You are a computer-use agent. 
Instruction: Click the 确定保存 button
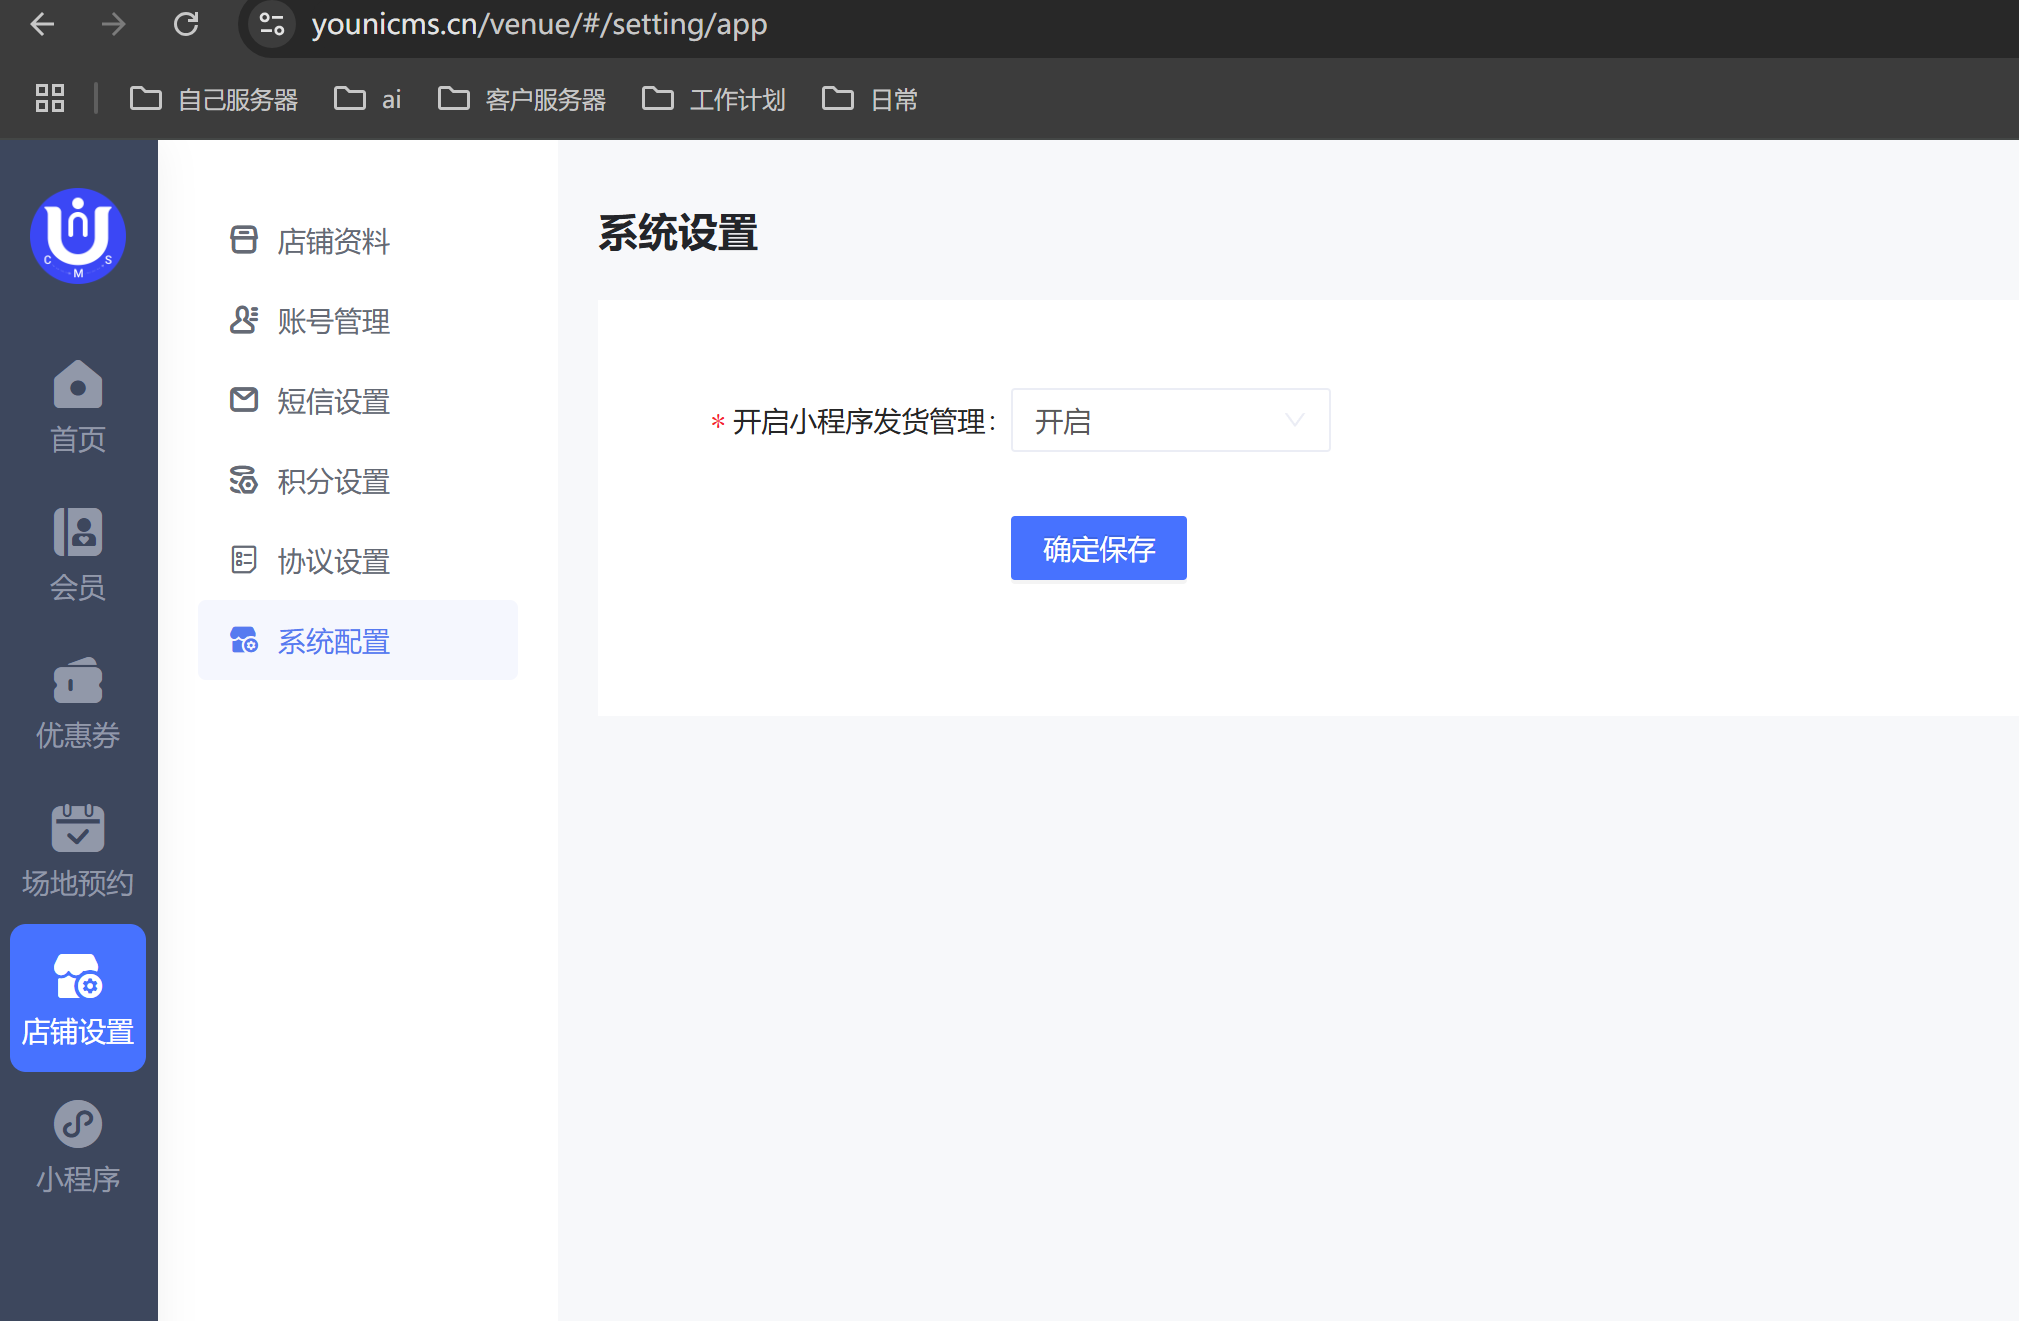(x=1098, y=548)
